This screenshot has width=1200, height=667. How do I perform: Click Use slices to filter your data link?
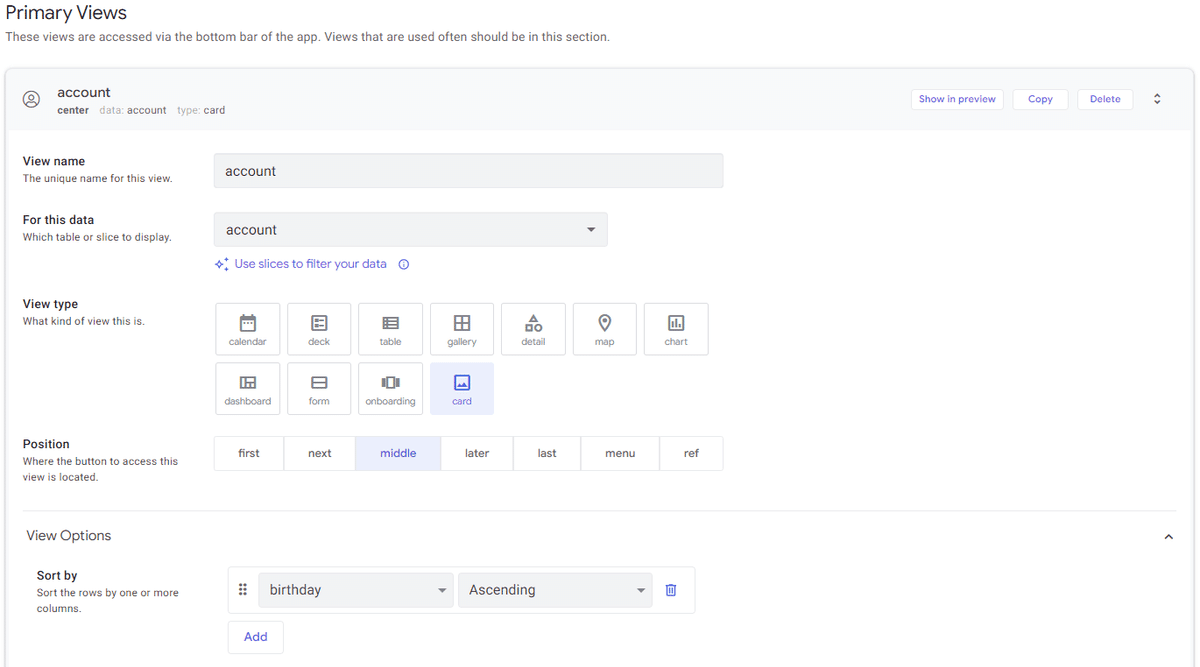[310, 264]
